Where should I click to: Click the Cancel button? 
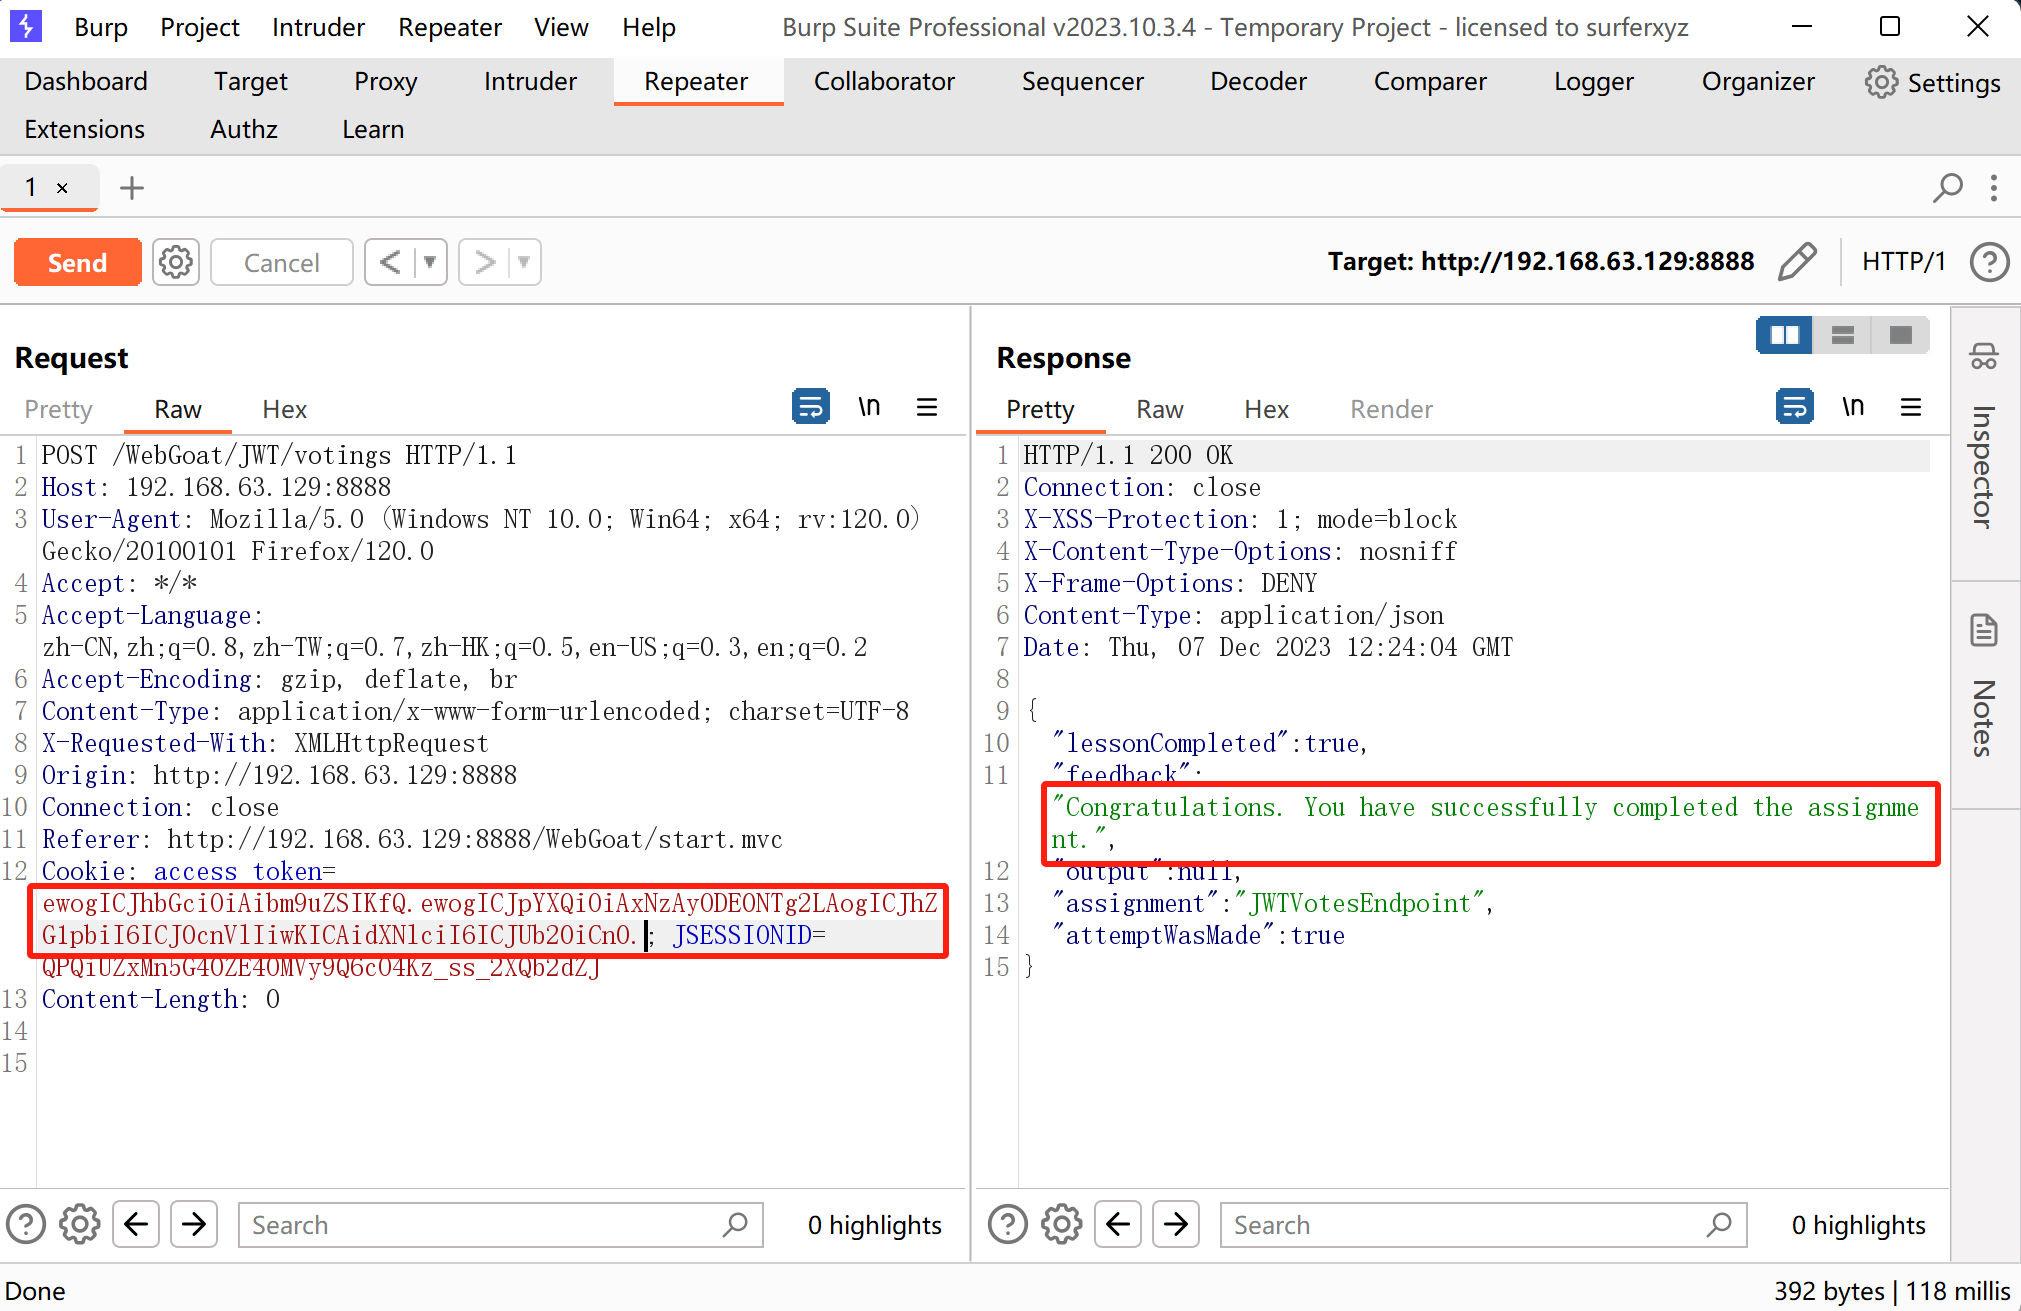[x=283, y=261]
